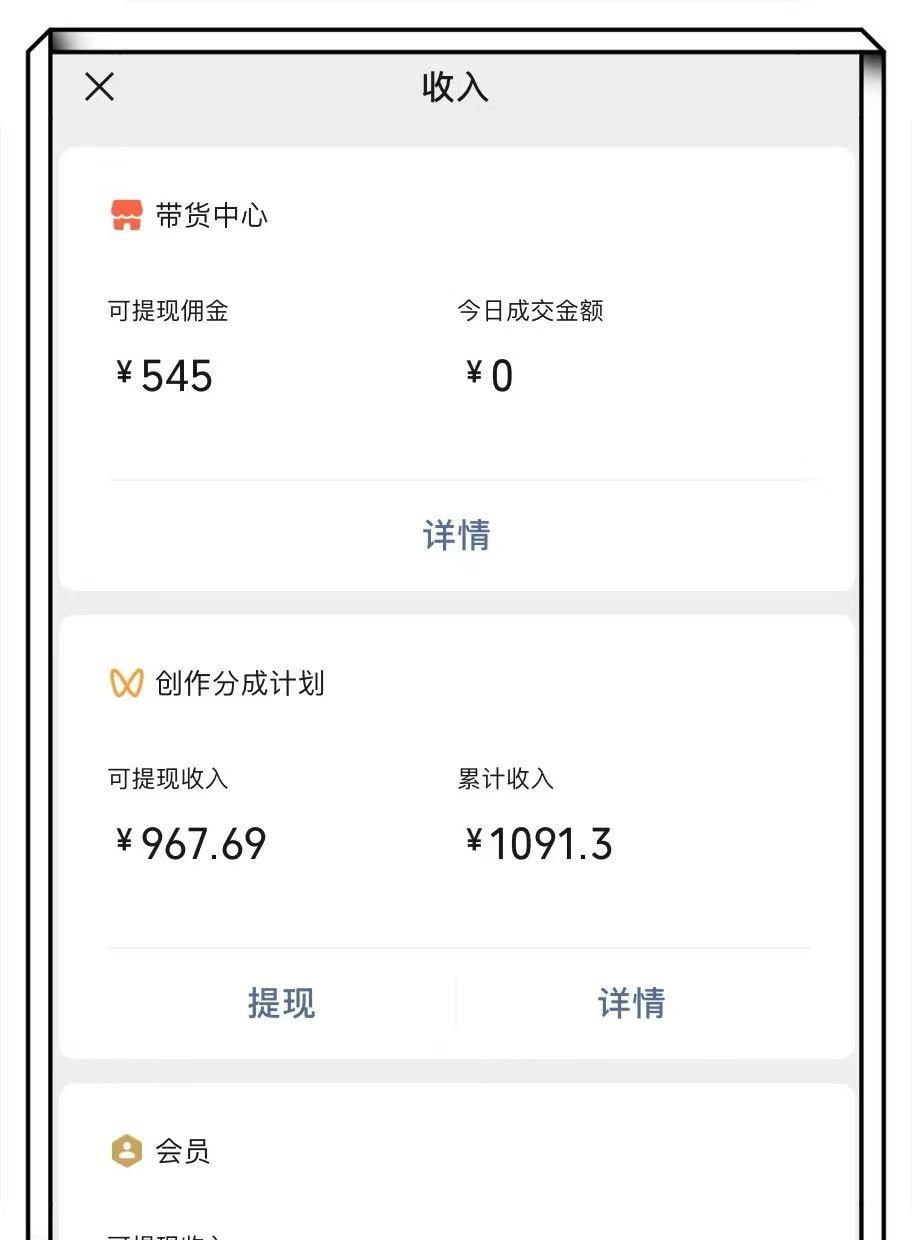The height and width of the screenshot is (1240, 912).
Task: Click the ¥545 withdrawable commission amount
Action: [x=164, y=376]
